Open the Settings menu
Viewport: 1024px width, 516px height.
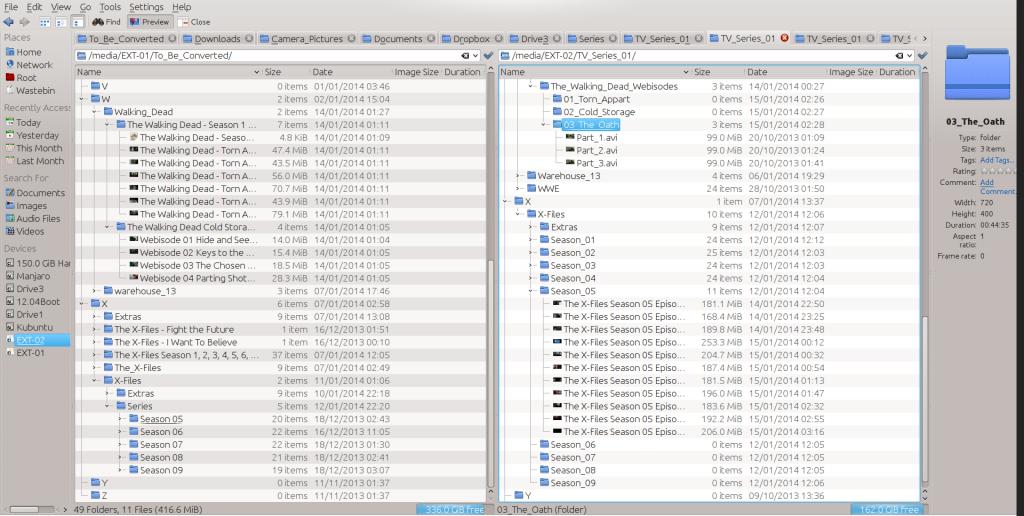145,7
